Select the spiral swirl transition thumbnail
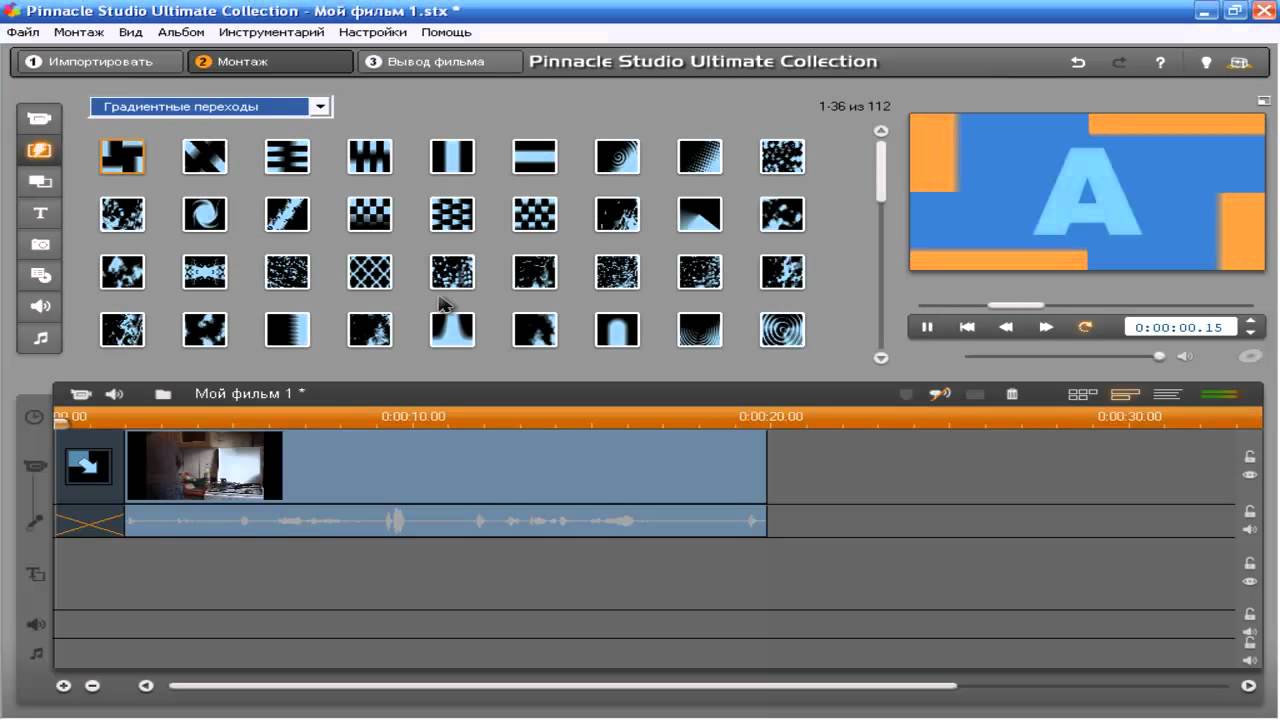 205,214
